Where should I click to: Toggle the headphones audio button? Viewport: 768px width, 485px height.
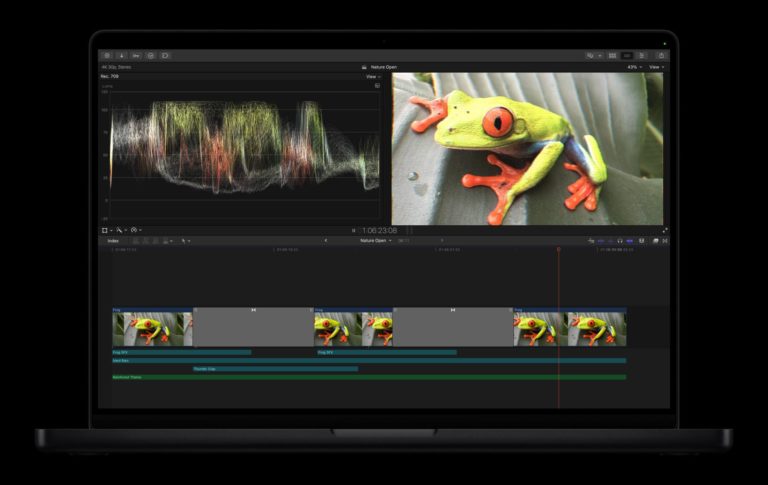620,241
